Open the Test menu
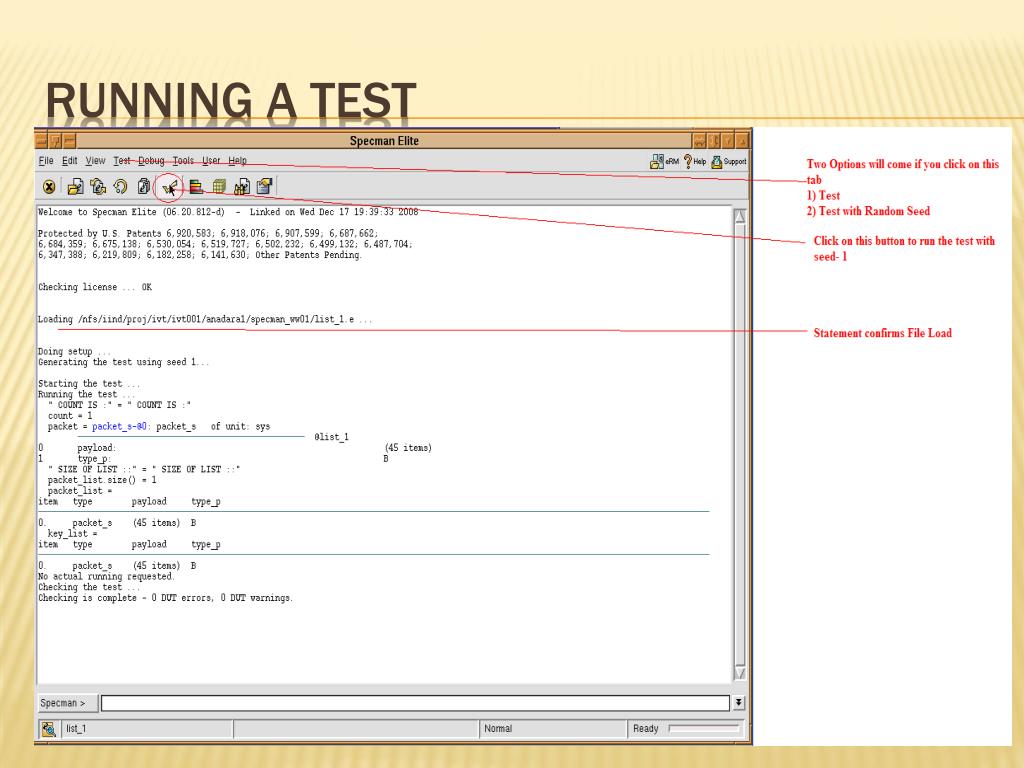The image size is (1024, 768). pyautogui.click(x=122, y=161)
